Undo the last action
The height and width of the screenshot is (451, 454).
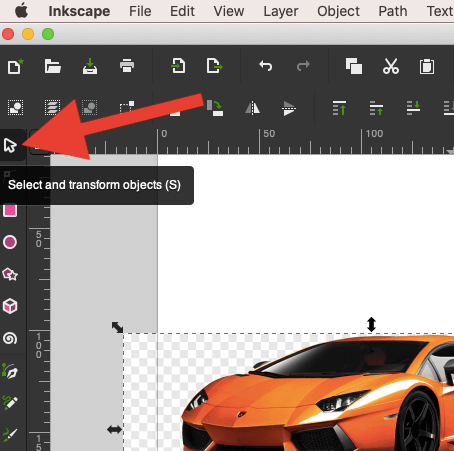tap(266, 66)
